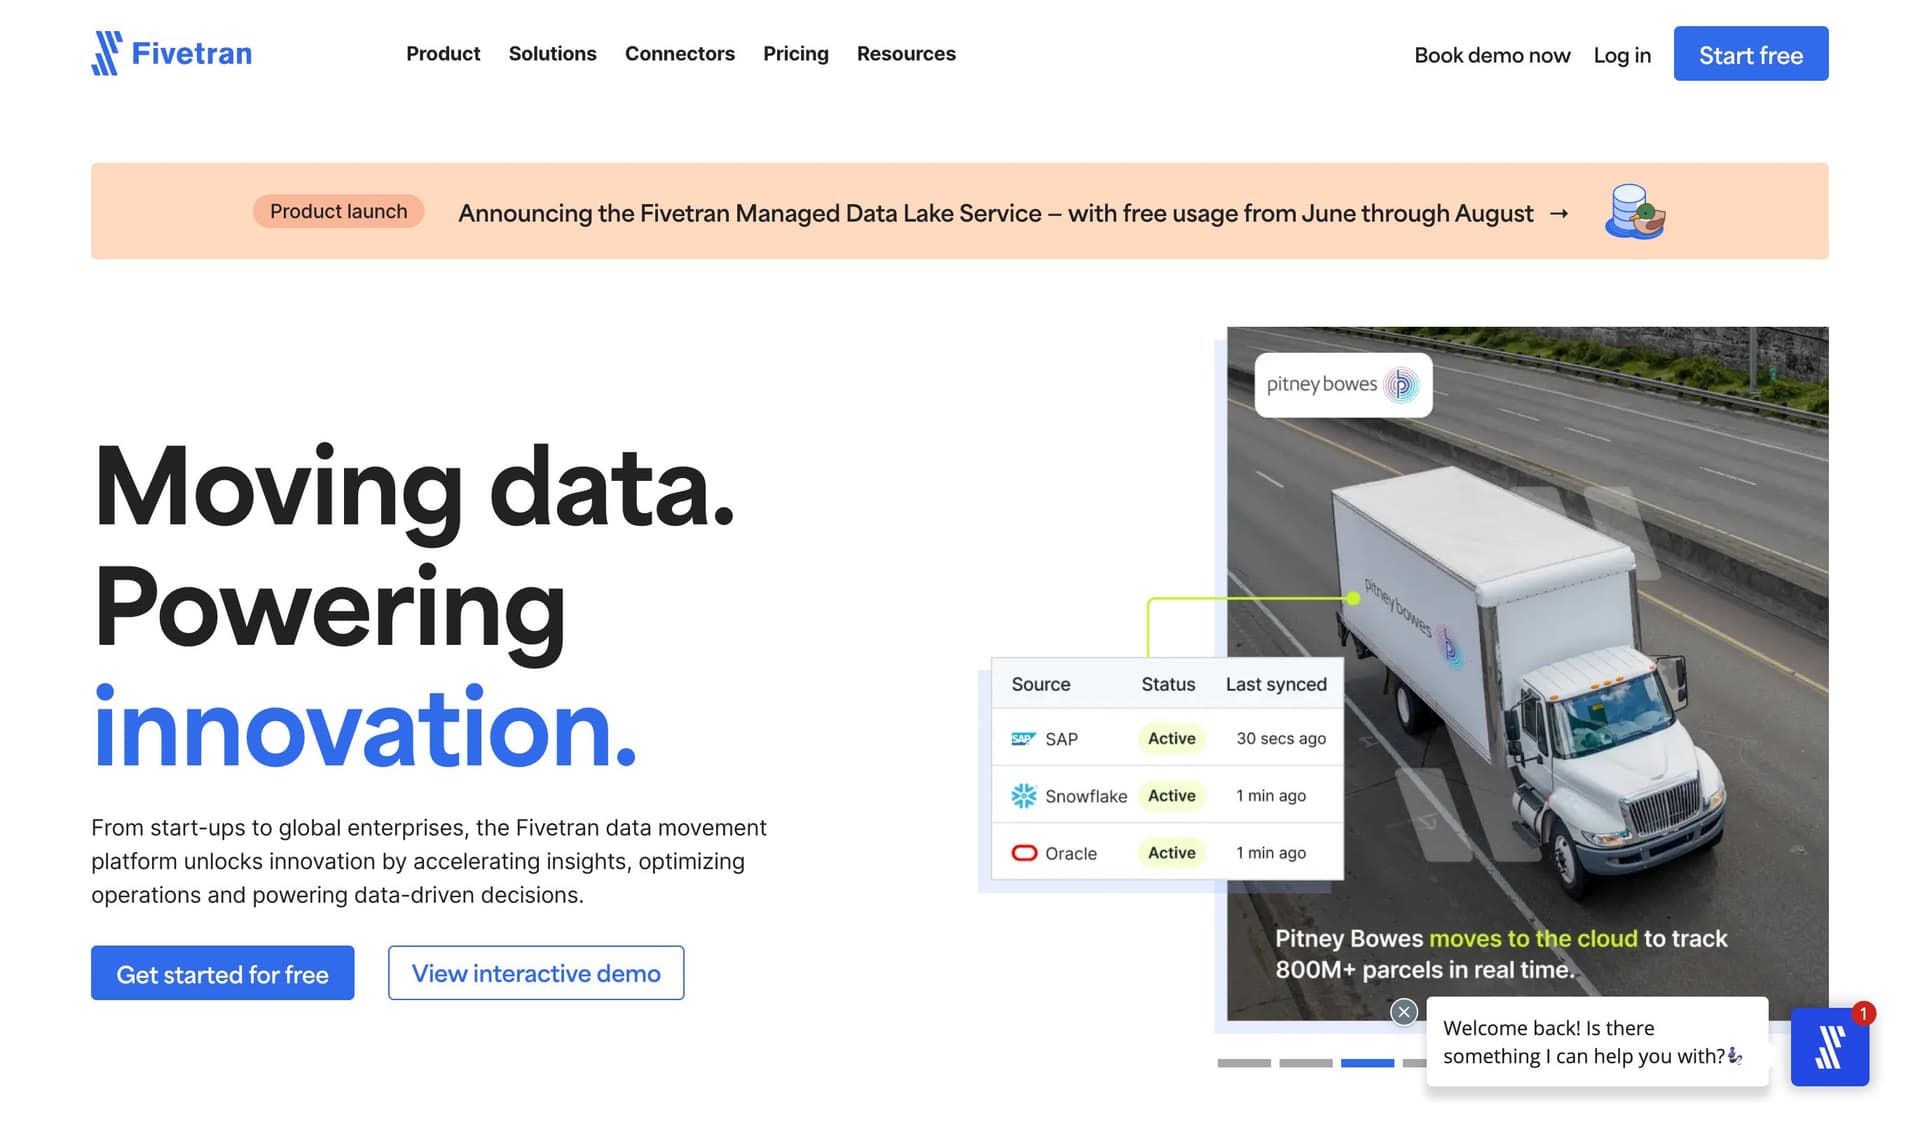1920x1137 pixels.
Task: Click 'Moving data. Powering innovation.' heading
Action: pyautogui.click(x=414, y=606)
